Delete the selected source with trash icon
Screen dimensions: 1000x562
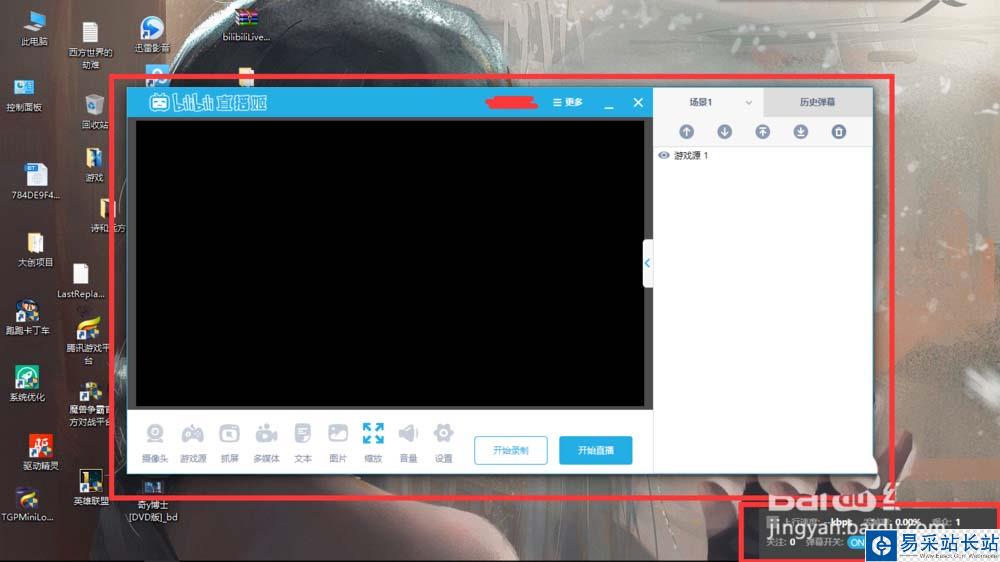839,131
